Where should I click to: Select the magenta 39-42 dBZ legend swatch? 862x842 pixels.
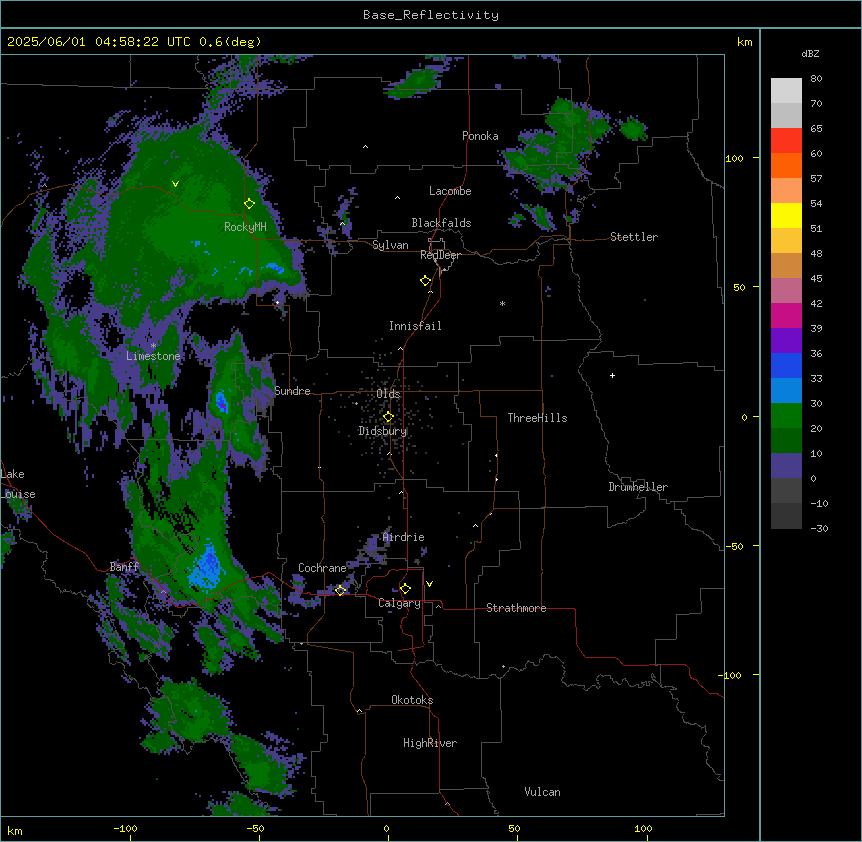click(786, 316)
